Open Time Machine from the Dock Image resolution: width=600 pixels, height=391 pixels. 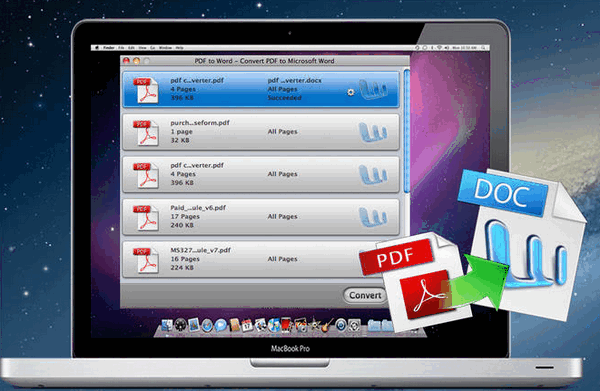[341, 325]
